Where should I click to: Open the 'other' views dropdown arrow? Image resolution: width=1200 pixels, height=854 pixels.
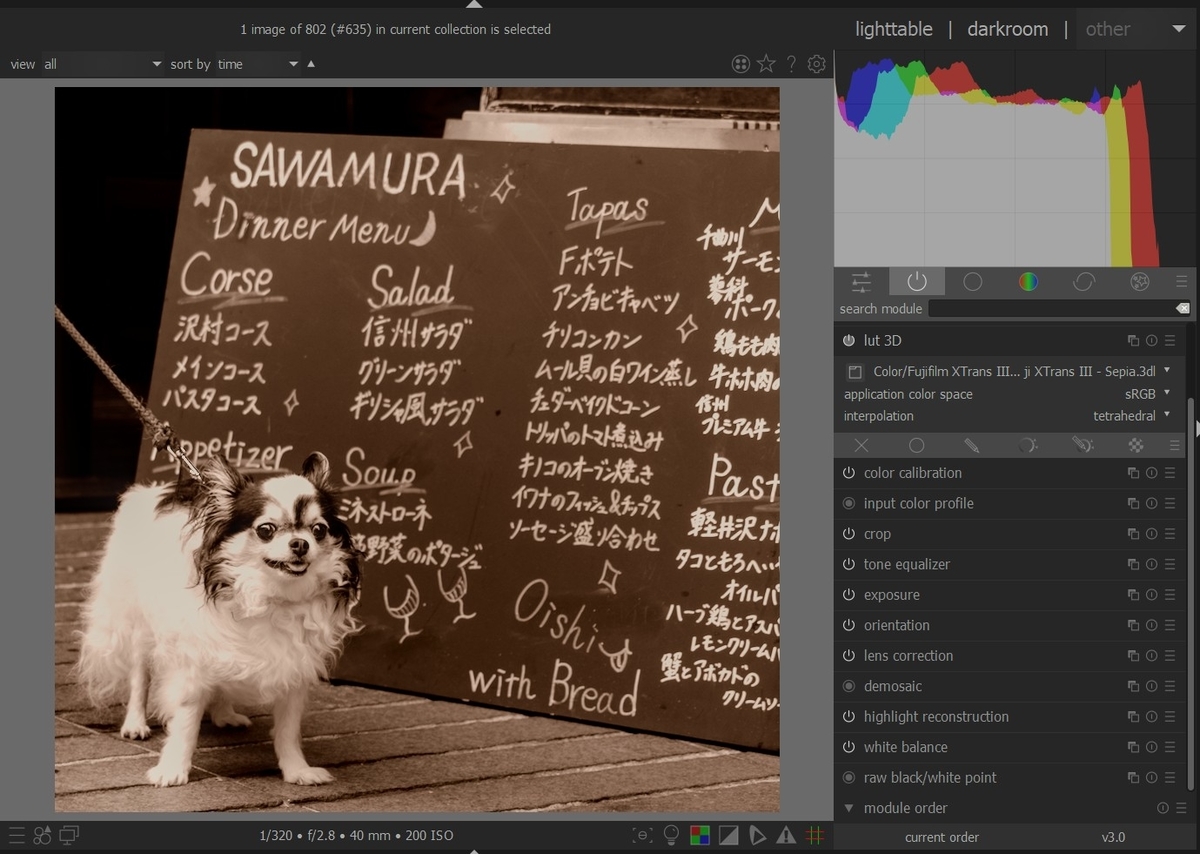[1178, 29]
